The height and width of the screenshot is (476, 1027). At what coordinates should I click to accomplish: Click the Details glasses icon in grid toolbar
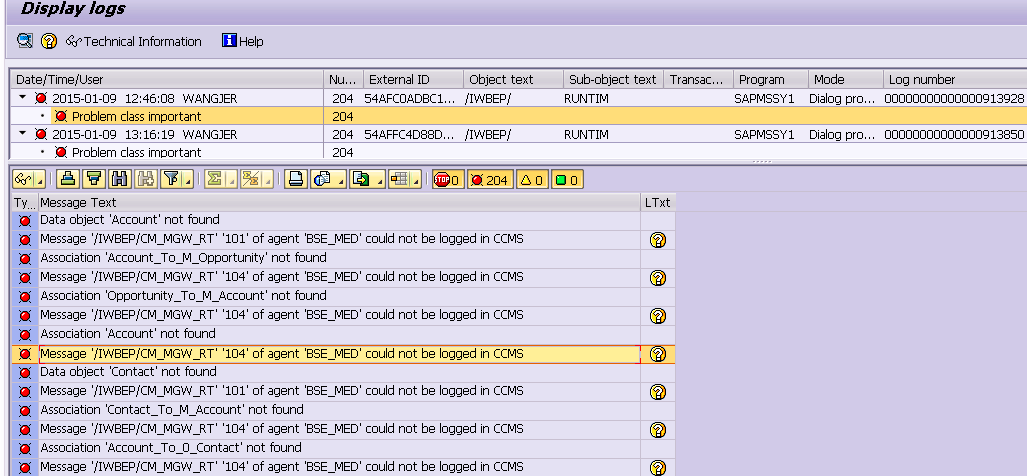tap(23, 179)
